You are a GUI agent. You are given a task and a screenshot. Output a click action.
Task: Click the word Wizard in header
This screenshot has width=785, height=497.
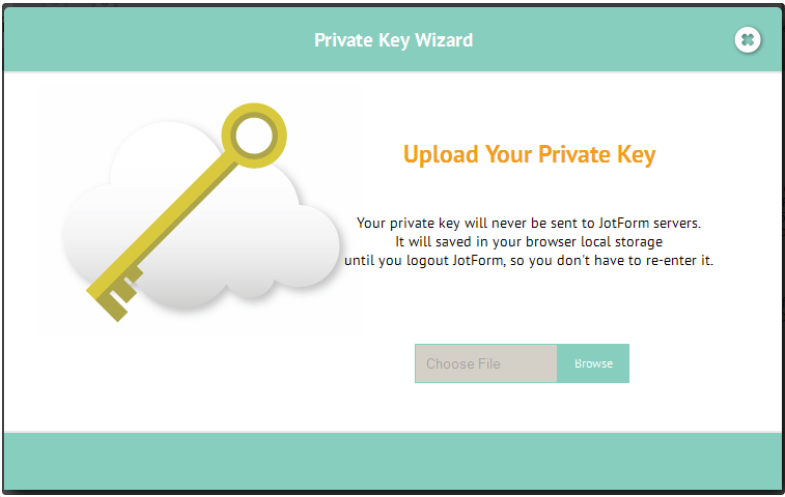pyautogui.click(x=444, y=40)
